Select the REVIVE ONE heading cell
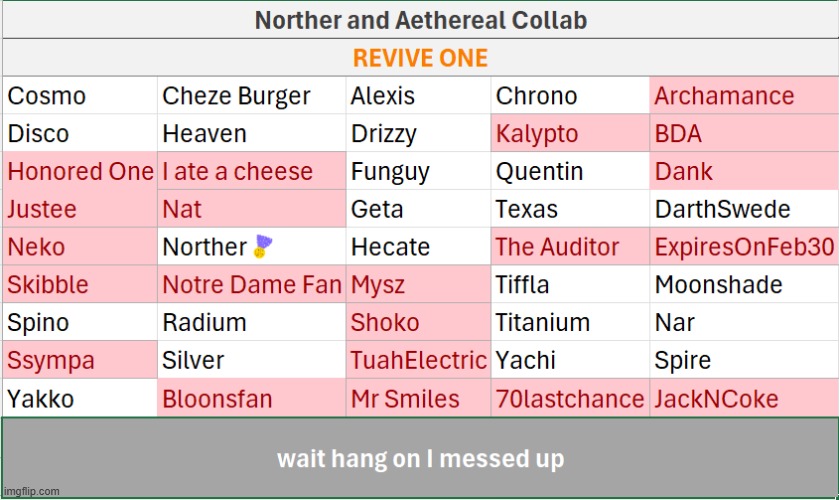 click(x=420, y=57)
